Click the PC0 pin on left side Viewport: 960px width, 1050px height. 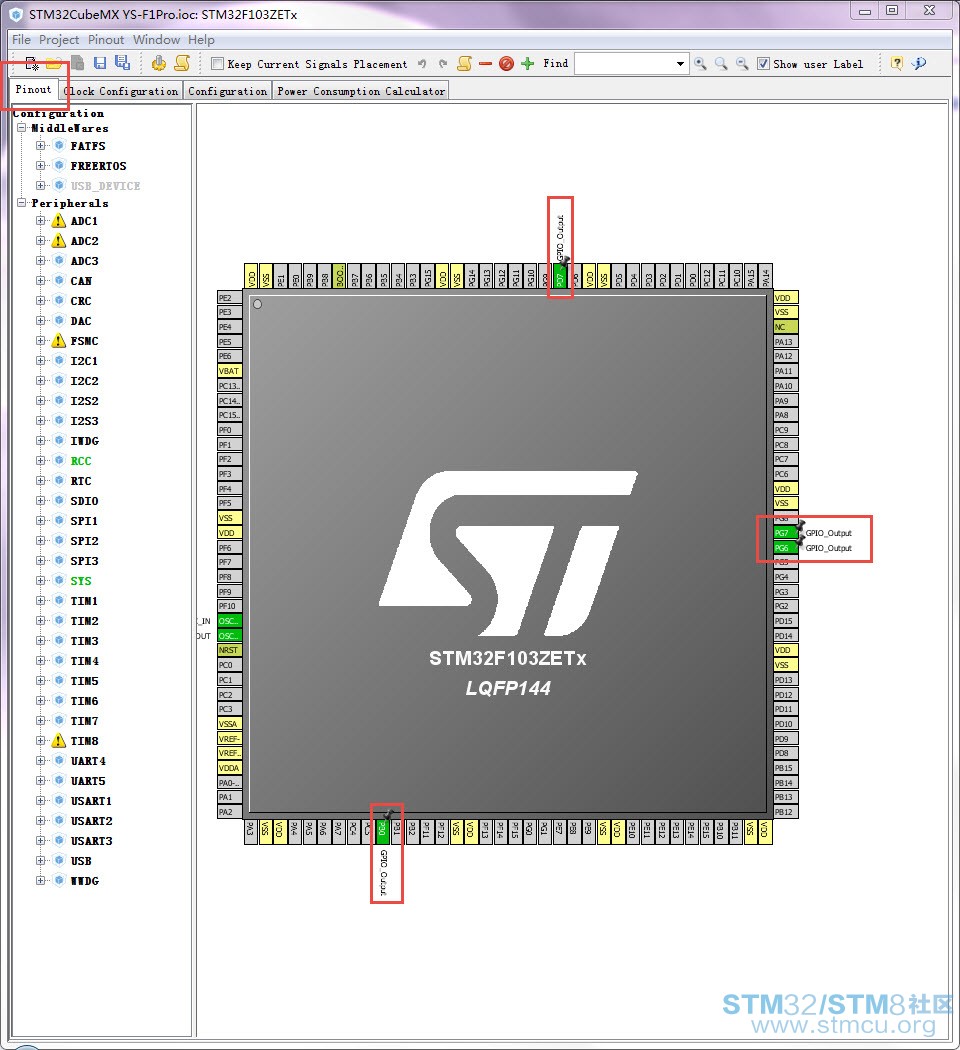coord(230,665)
